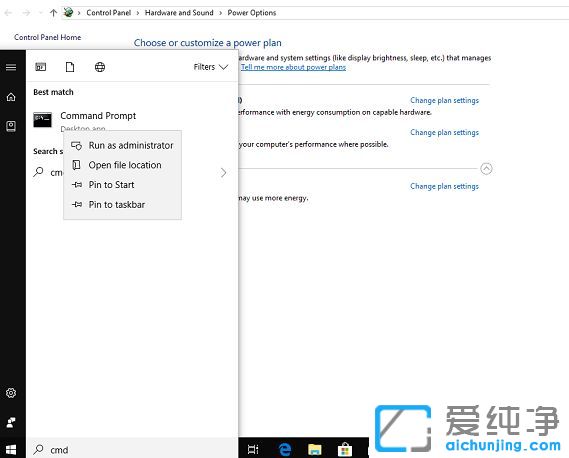This screenshot has height=458, width=569.
Task: Open File Explorer from the taskbar
Action: (x=315, y=450)
